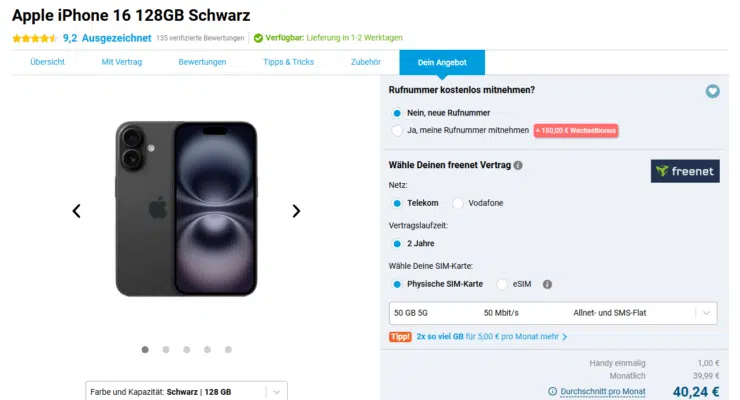Viewport: 740px width, 400px height.
Task: Select Physische SIM-Karte option
Action: coord(398,284)
